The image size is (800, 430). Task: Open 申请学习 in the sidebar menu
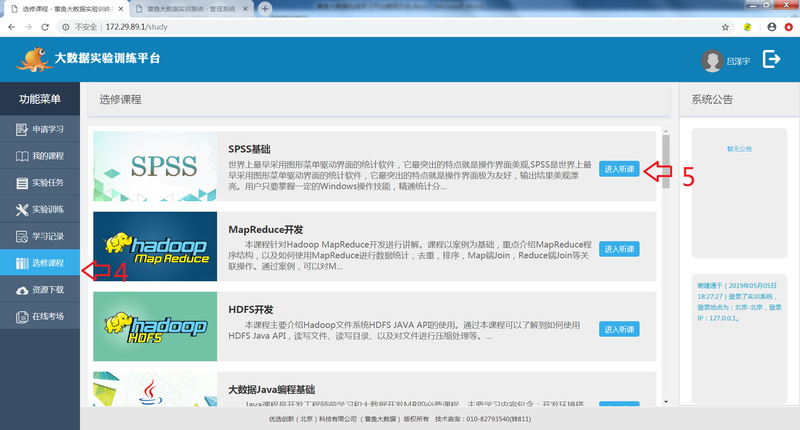[x=40, y=129]
